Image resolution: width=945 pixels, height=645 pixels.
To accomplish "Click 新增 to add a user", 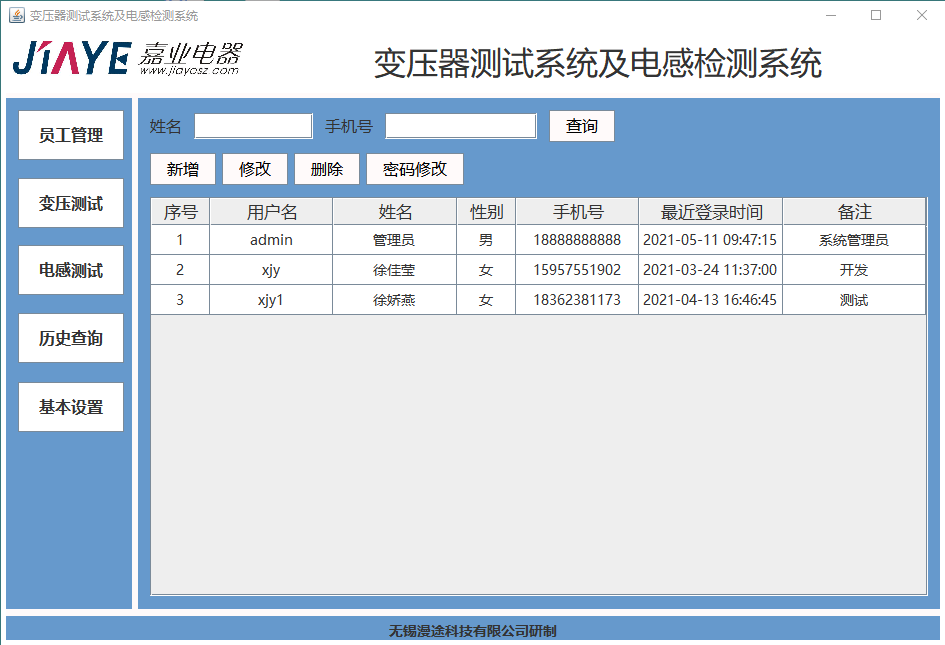I will [183, 169].
